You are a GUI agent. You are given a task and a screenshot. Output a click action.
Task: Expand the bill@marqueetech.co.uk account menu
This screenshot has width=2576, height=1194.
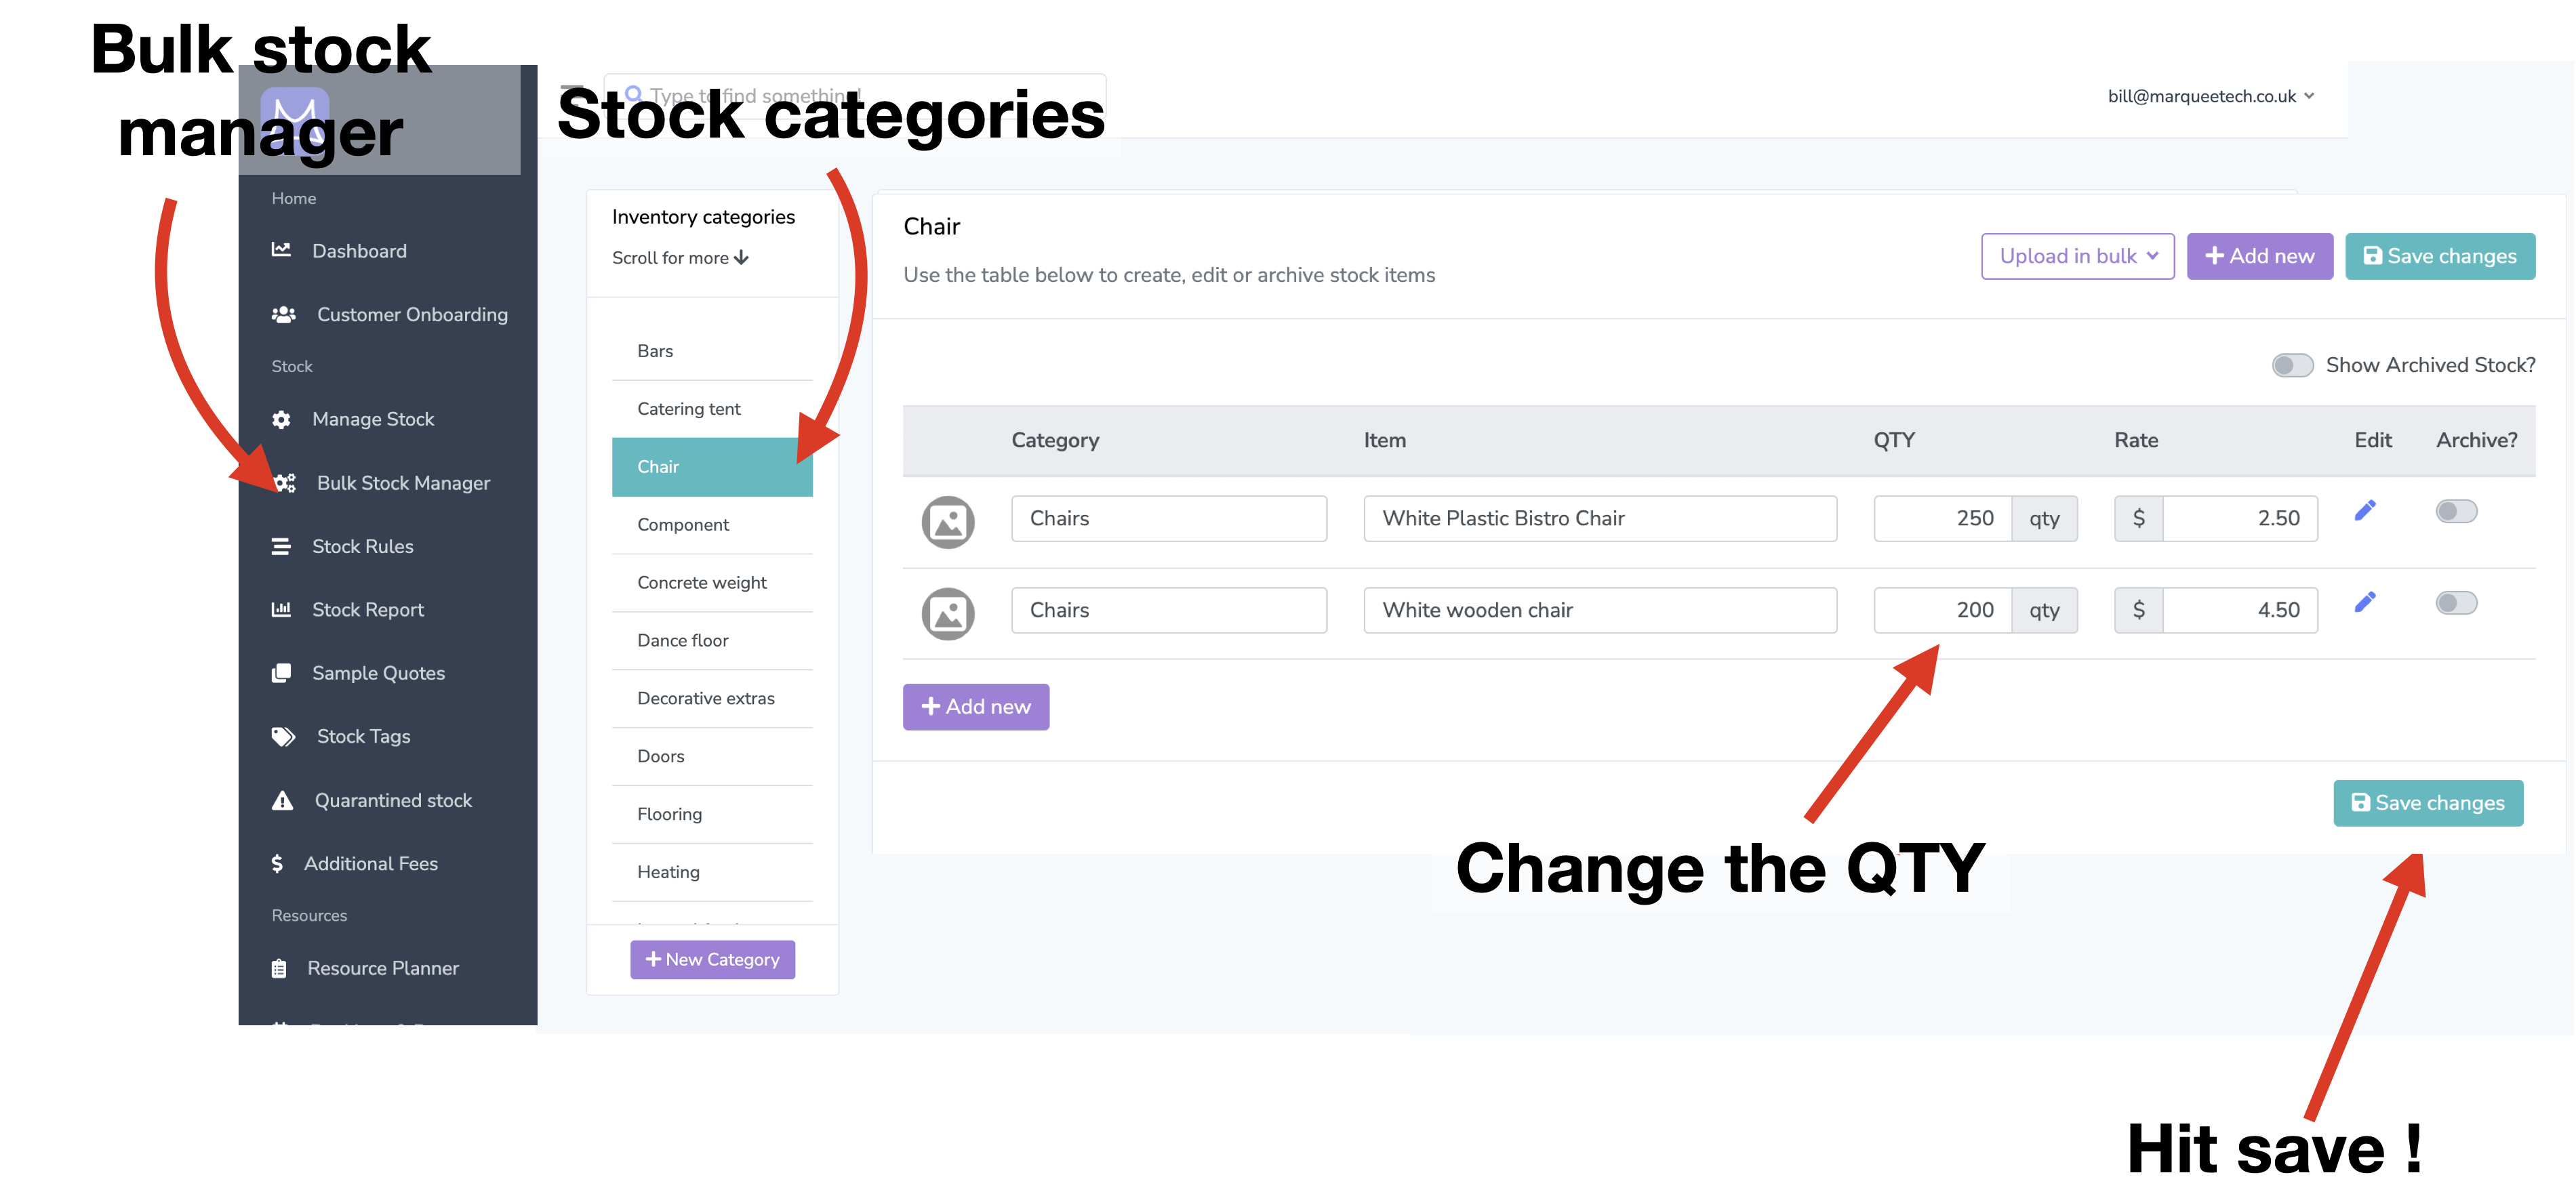coord(2210,96)
